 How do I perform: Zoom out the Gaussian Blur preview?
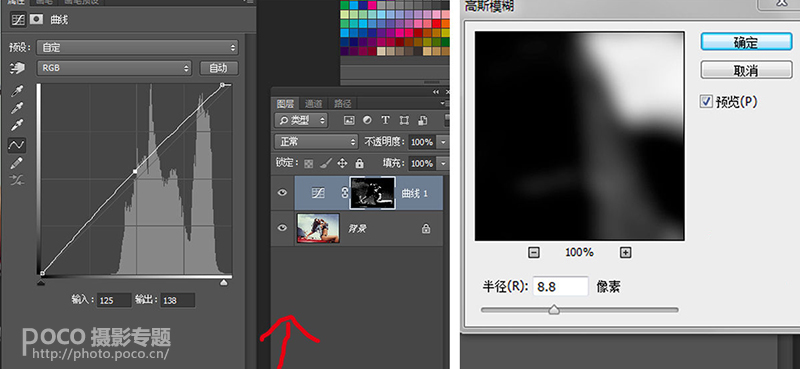534,252
